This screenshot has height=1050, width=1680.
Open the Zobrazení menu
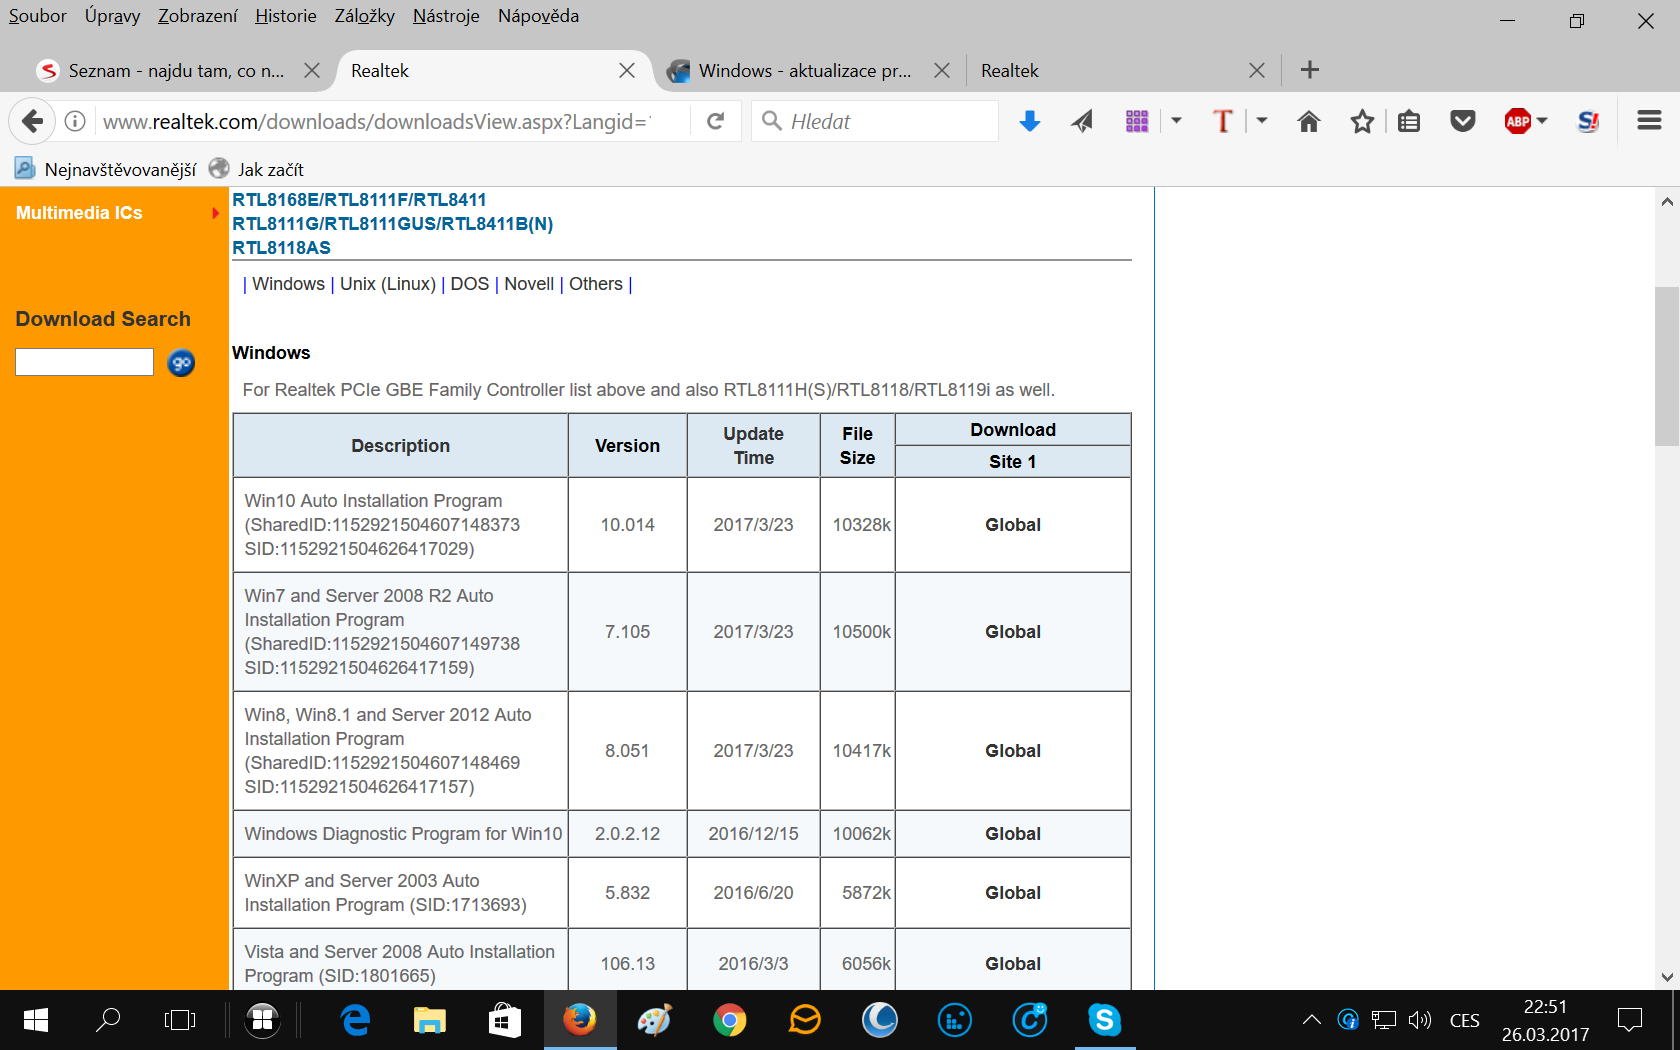pyautogui.click(x=197, y=16)
